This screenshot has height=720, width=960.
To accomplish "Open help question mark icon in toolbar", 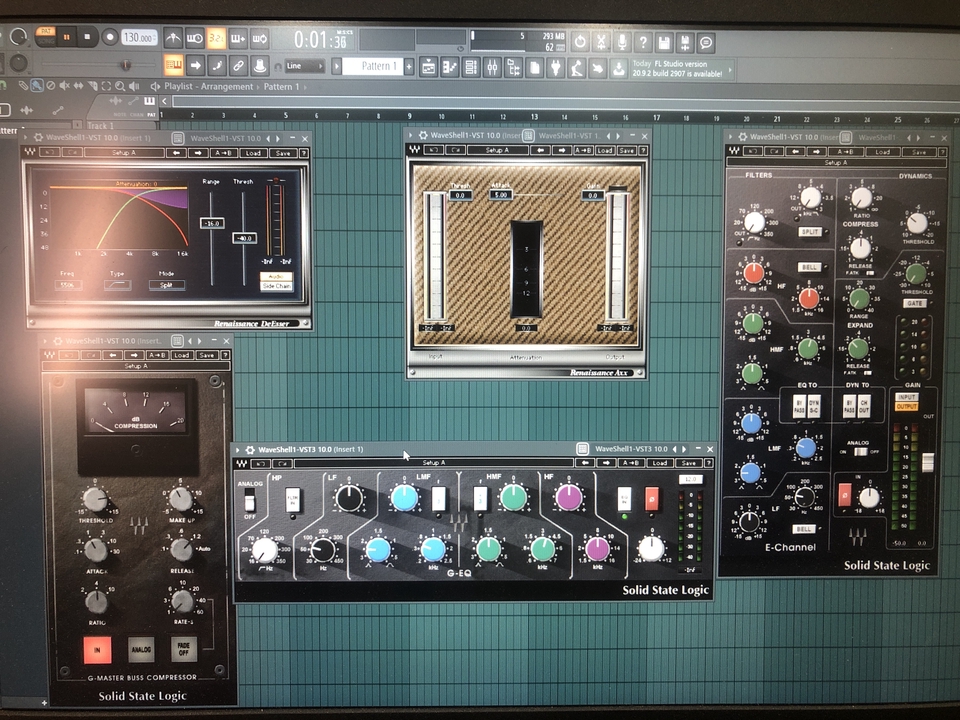I will [643, 42].
